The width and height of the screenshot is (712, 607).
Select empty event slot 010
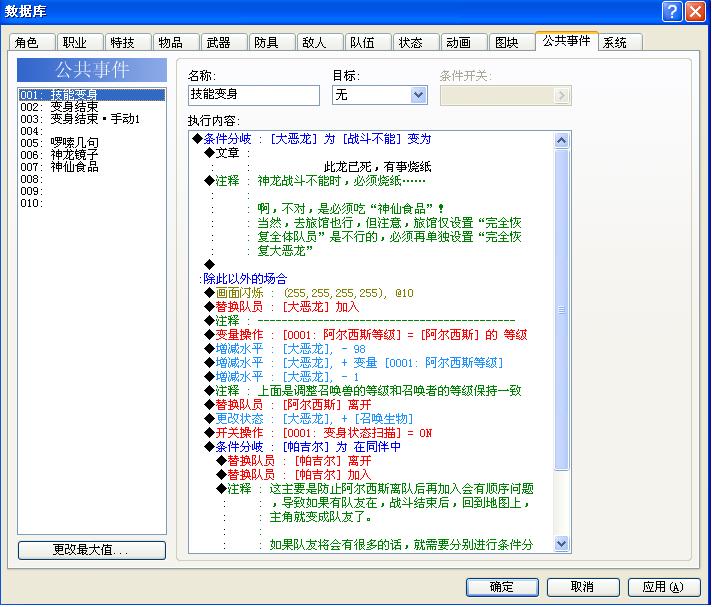92,203
